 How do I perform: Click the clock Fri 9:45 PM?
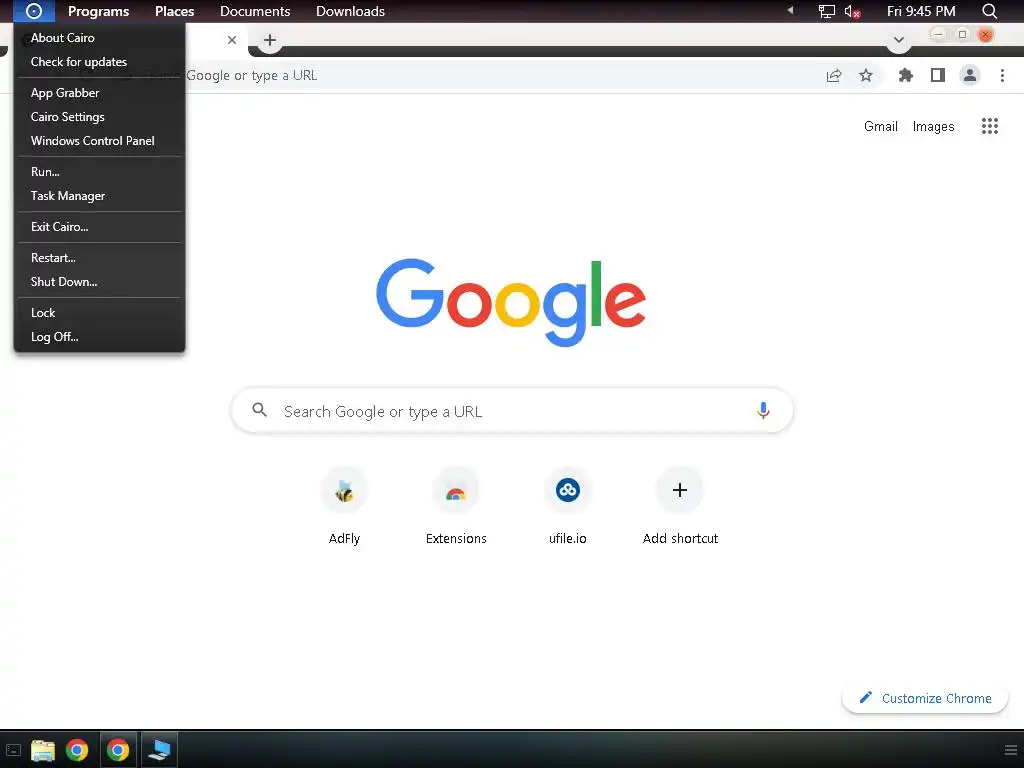(921, 11)
